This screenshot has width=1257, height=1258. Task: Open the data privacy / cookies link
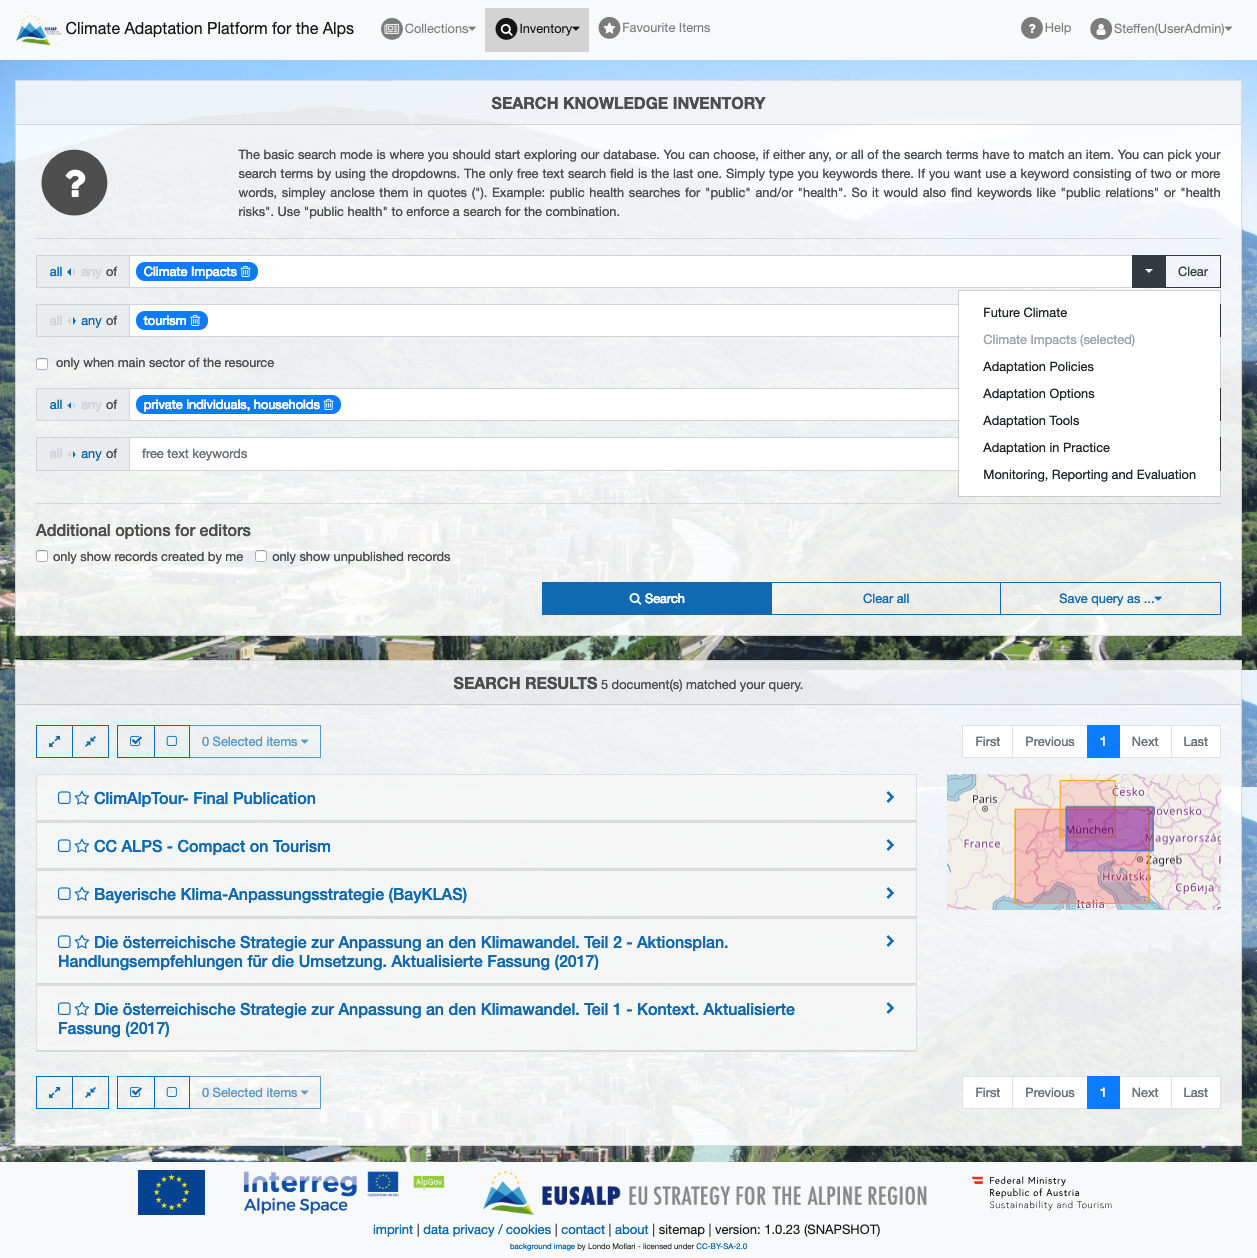tap(487, 1229)
